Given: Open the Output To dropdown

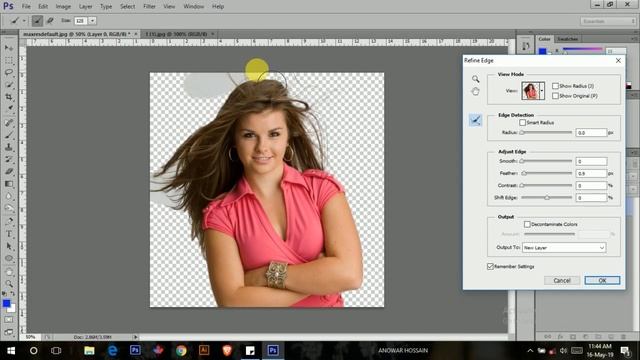Looking at the screenshot, I should click(564, 247).
